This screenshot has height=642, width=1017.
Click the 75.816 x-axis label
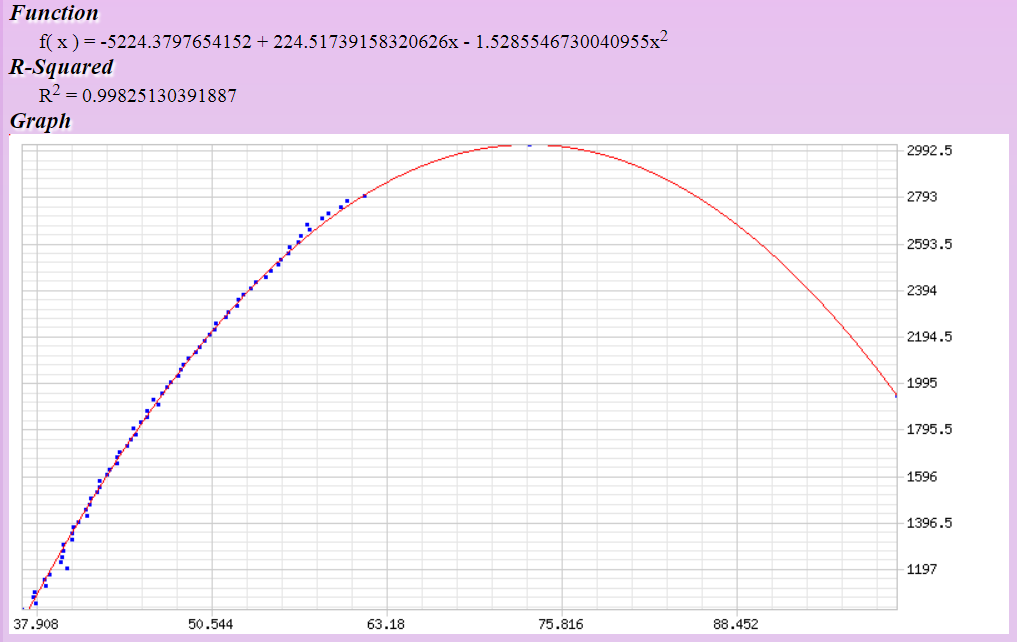pos(560,625)
